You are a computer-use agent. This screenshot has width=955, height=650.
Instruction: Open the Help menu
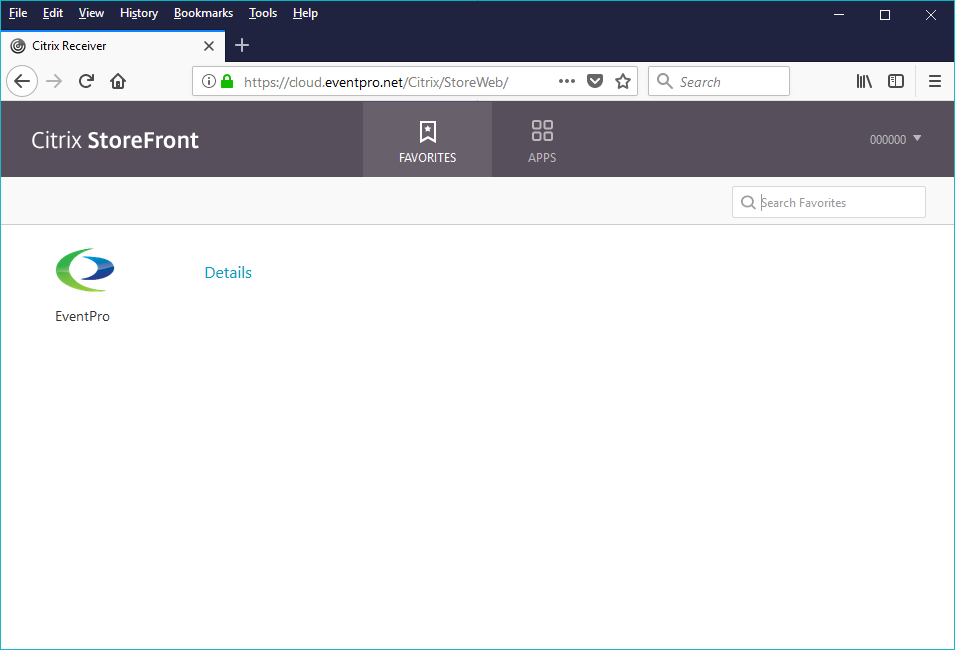pyautogui.click(x=305, y=13)
